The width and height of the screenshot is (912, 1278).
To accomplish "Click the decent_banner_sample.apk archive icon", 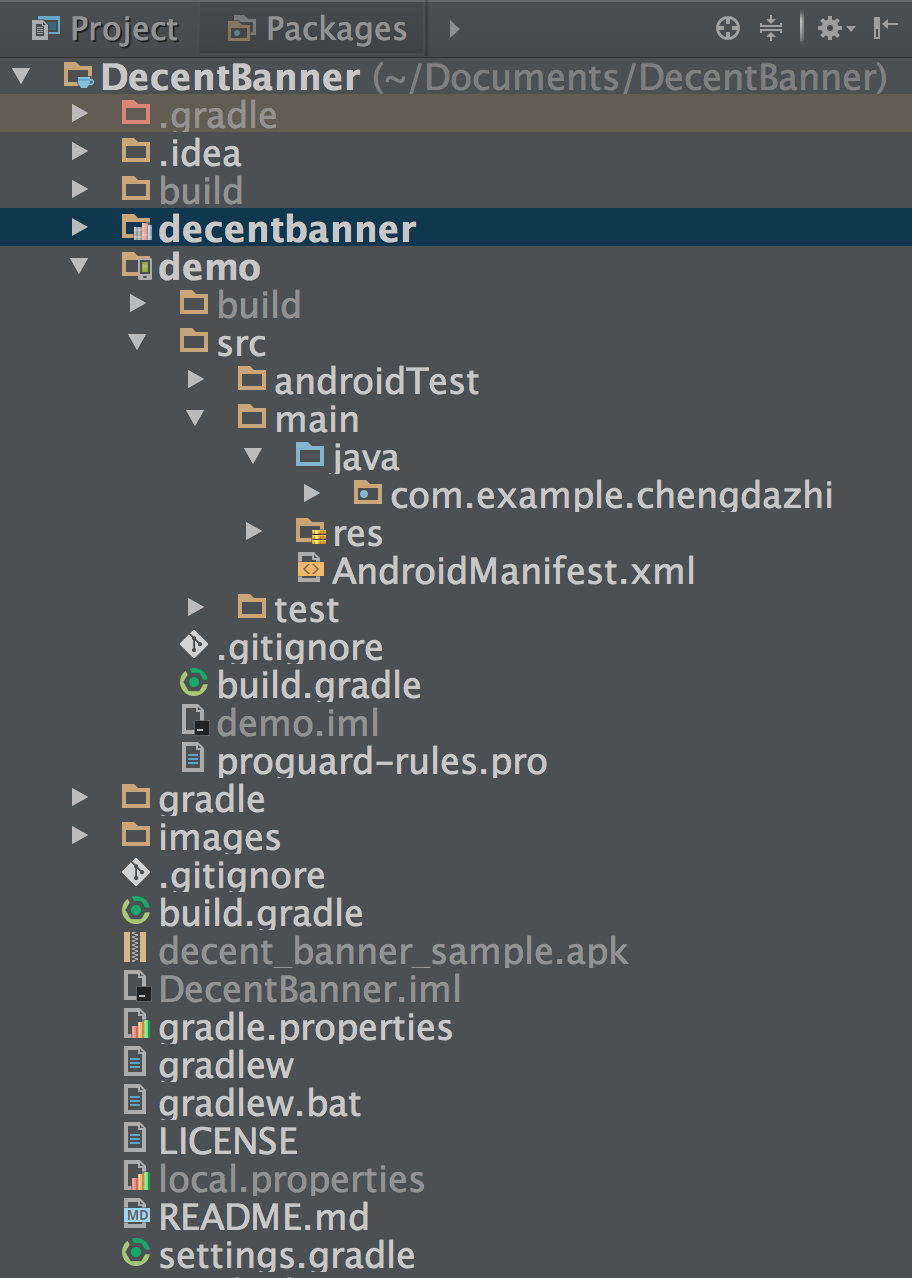I will coord(134,949).
